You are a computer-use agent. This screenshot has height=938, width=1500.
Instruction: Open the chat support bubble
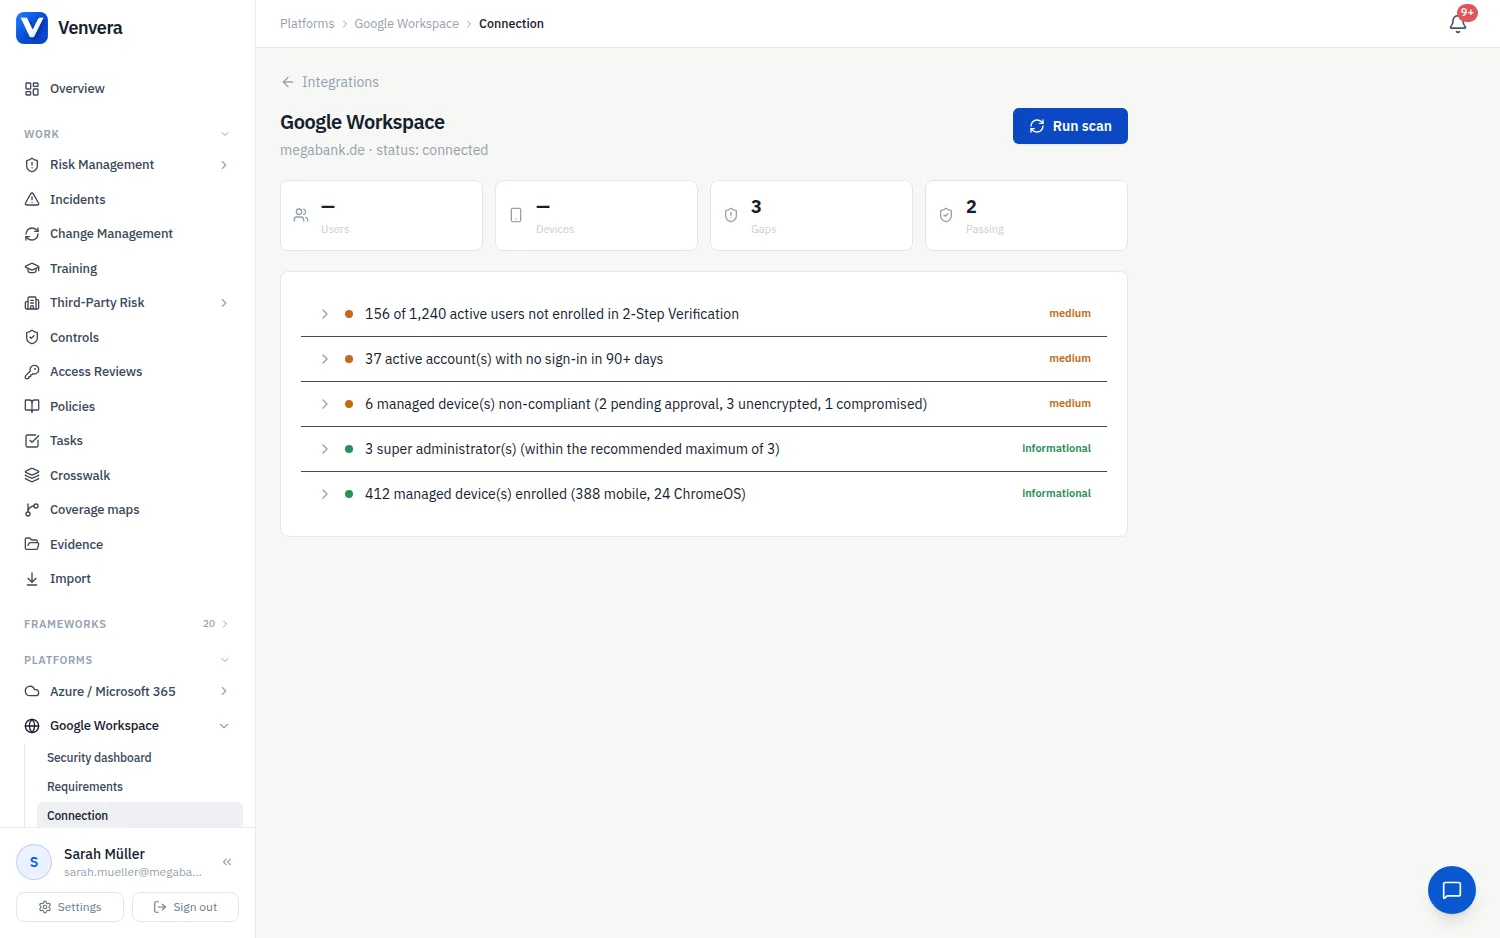click(x=1452, y=890)
